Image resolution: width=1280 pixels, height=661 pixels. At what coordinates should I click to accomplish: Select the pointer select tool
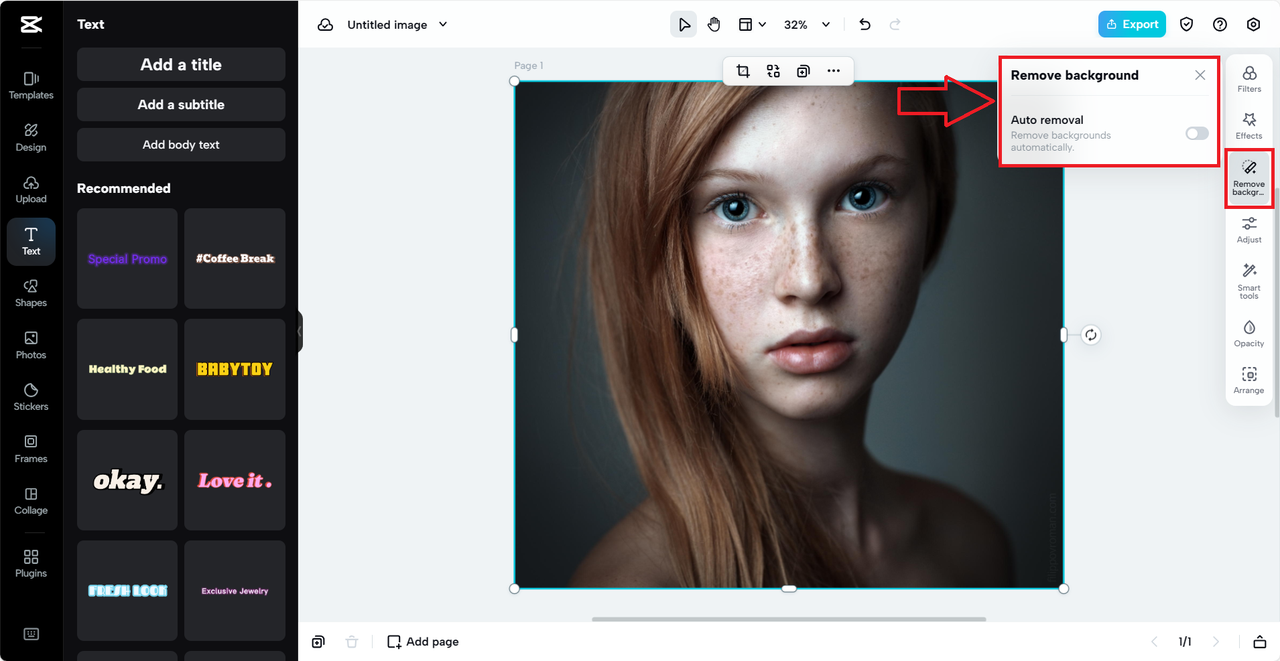pyautogui.click(x=683, y=25)
